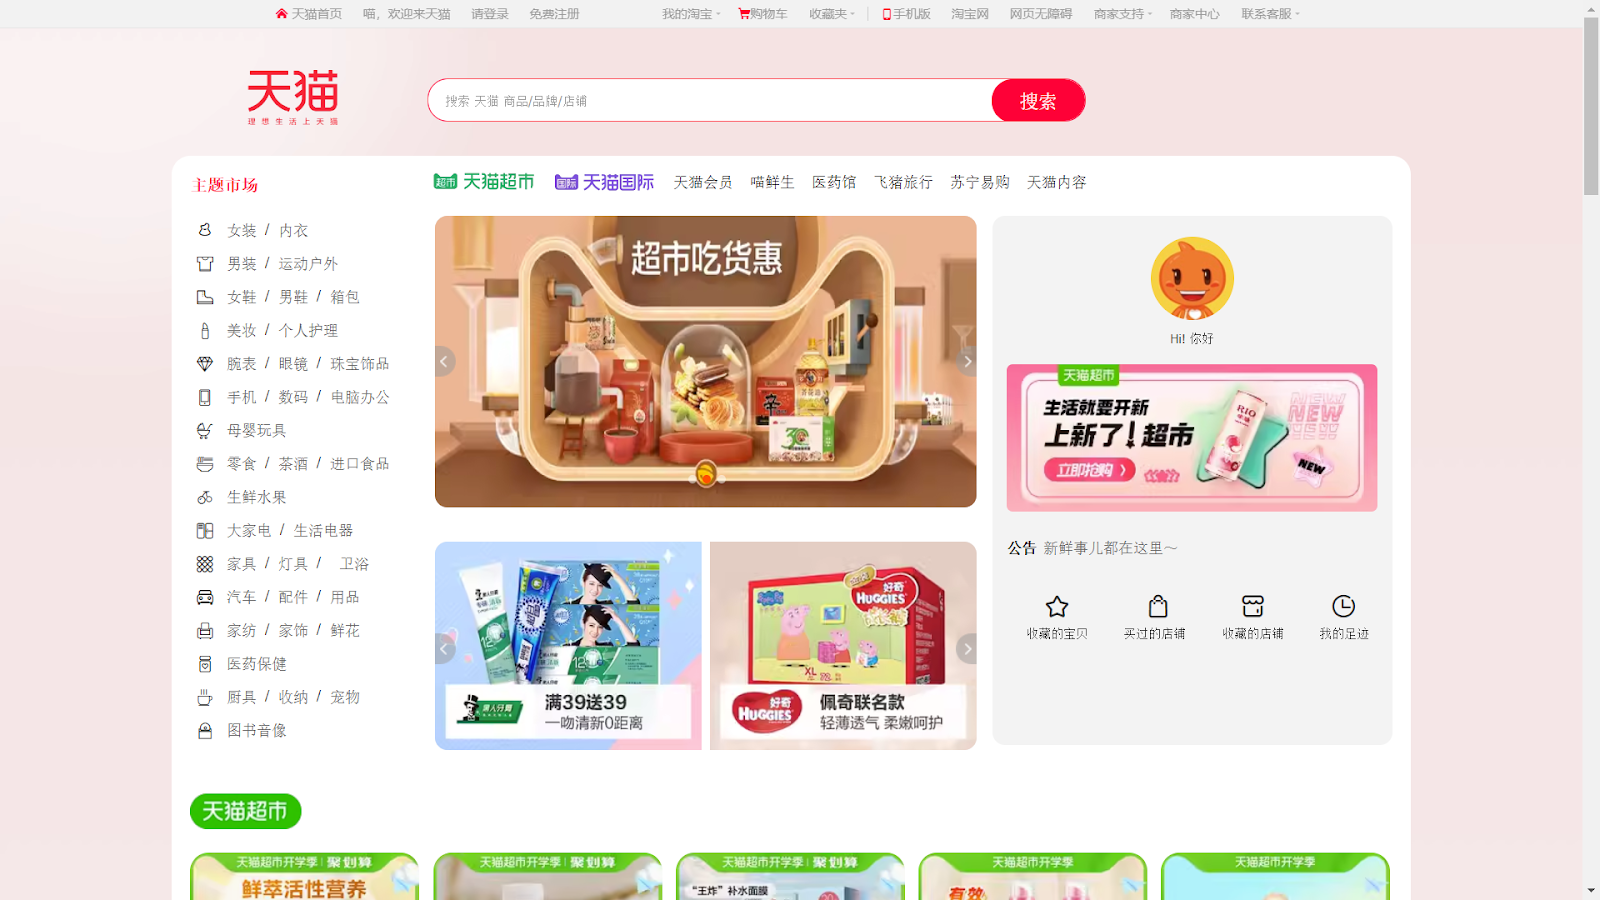Open 收藏的店铺 store icon

[x=1253, y=606]
